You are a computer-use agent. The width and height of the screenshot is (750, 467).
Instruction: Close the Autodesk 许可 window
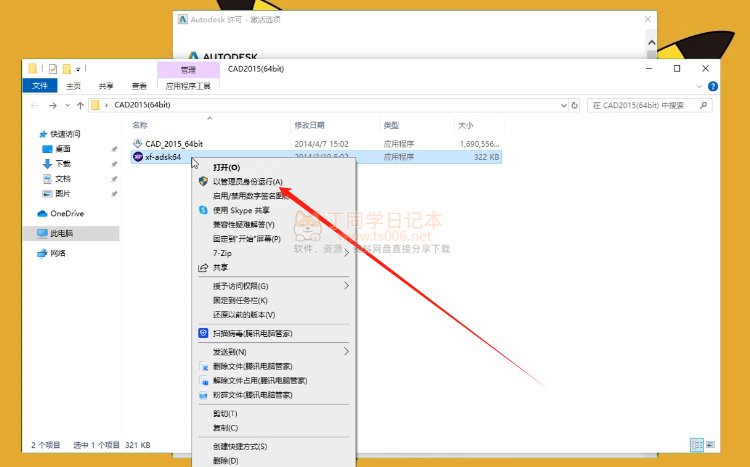click(648, 19)
